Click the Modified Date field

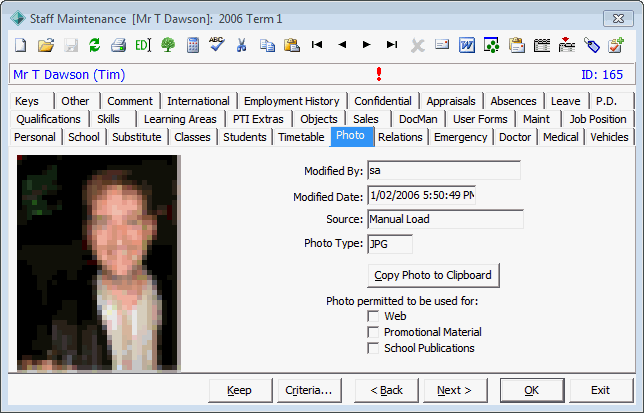[x=421, y=195]
